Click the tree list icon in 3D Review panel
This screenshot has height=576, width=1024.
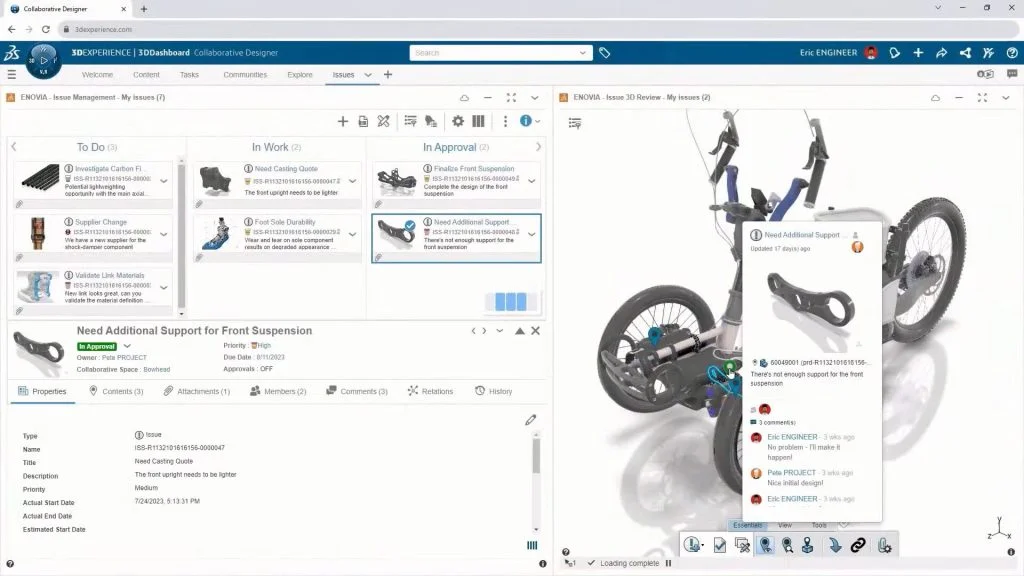point(575,123)
